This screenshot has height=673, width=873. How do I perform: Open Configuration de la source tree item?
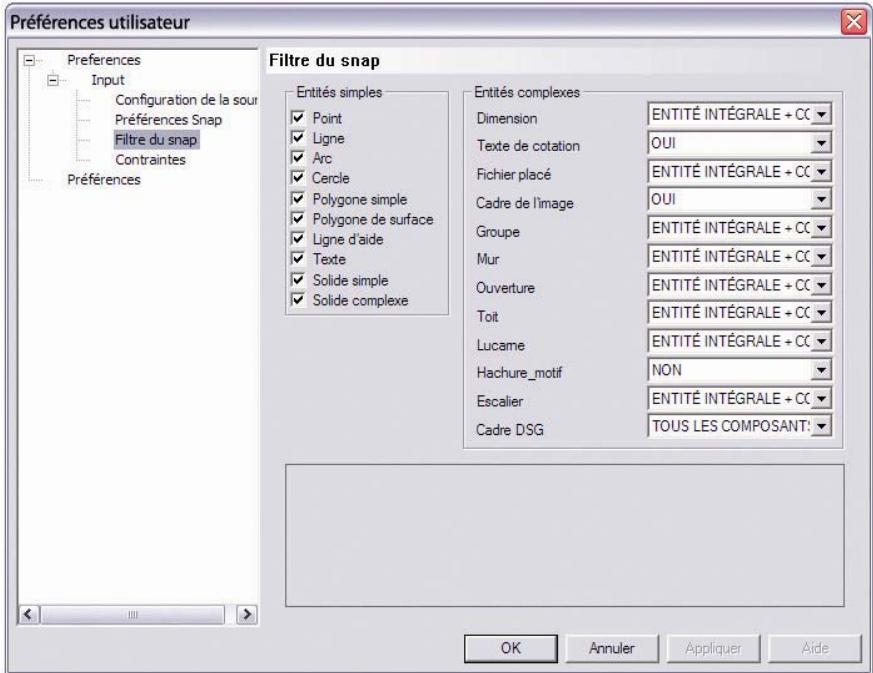click(x=187, y=100)
